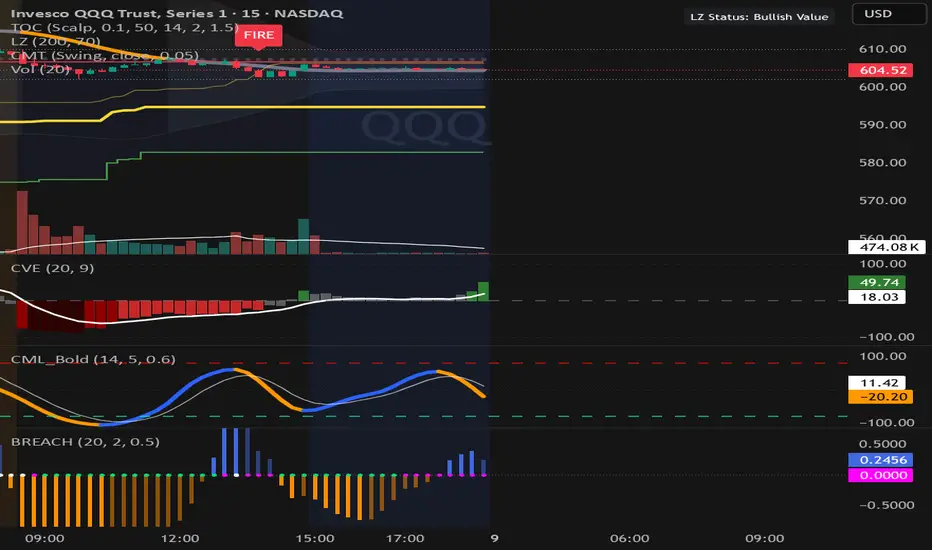Click the 570.00 price axis label
The width and height of the screenshot is (932, 550).
click(883, 200)
